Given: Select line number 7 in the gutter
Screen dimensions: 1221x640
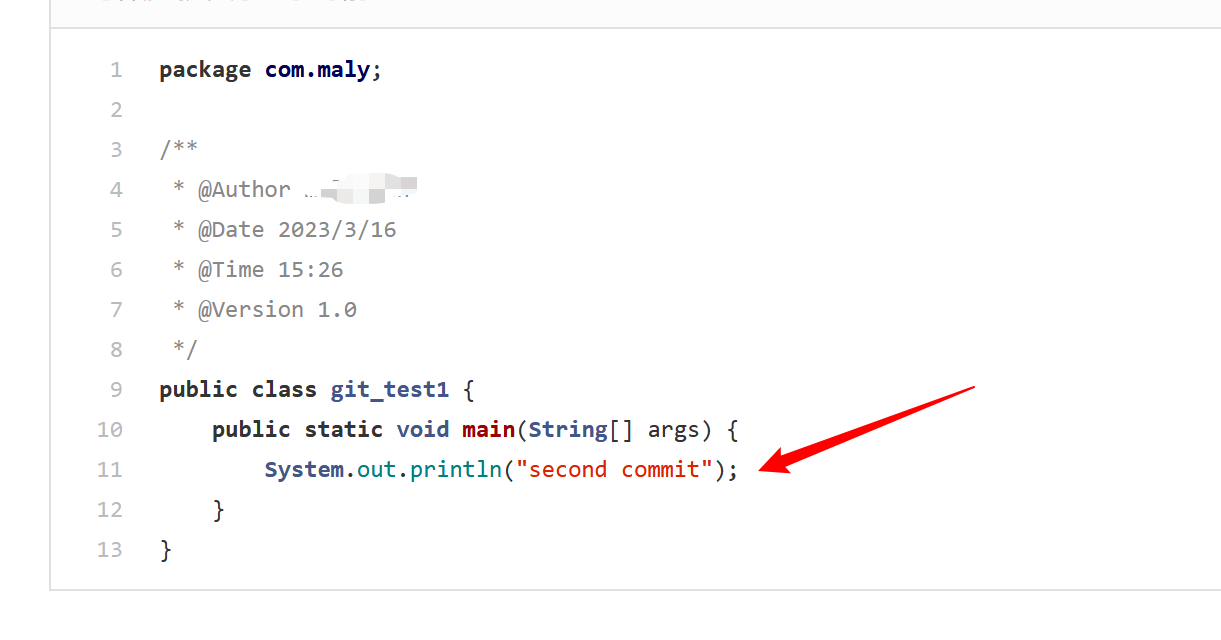Looking at the screenshot, I should [x=116, y=310].
